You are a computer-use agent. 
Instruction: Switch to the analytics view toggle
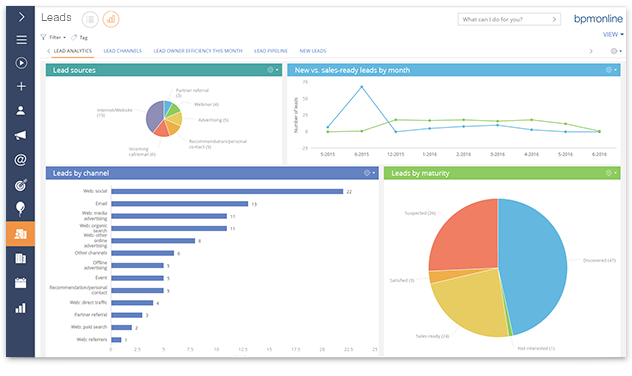(x=111, y=19)
